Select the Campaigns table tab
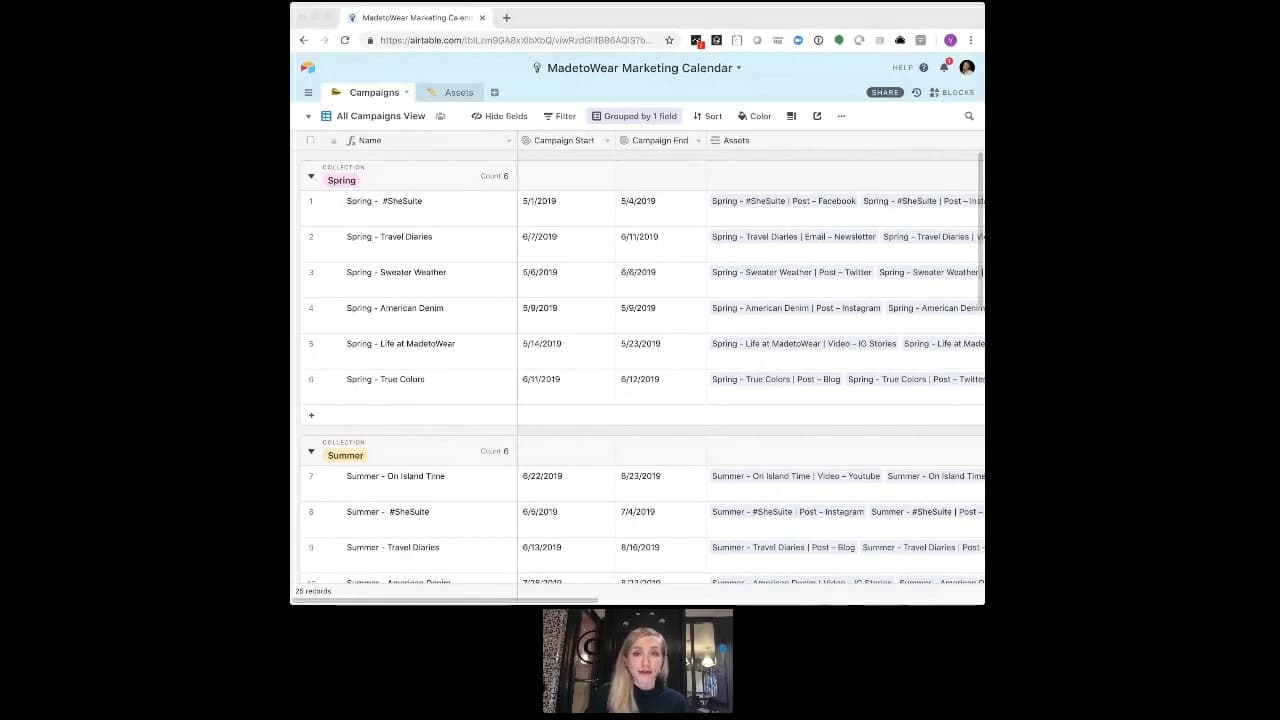The image size is (1280, 720). pos(367,92)
